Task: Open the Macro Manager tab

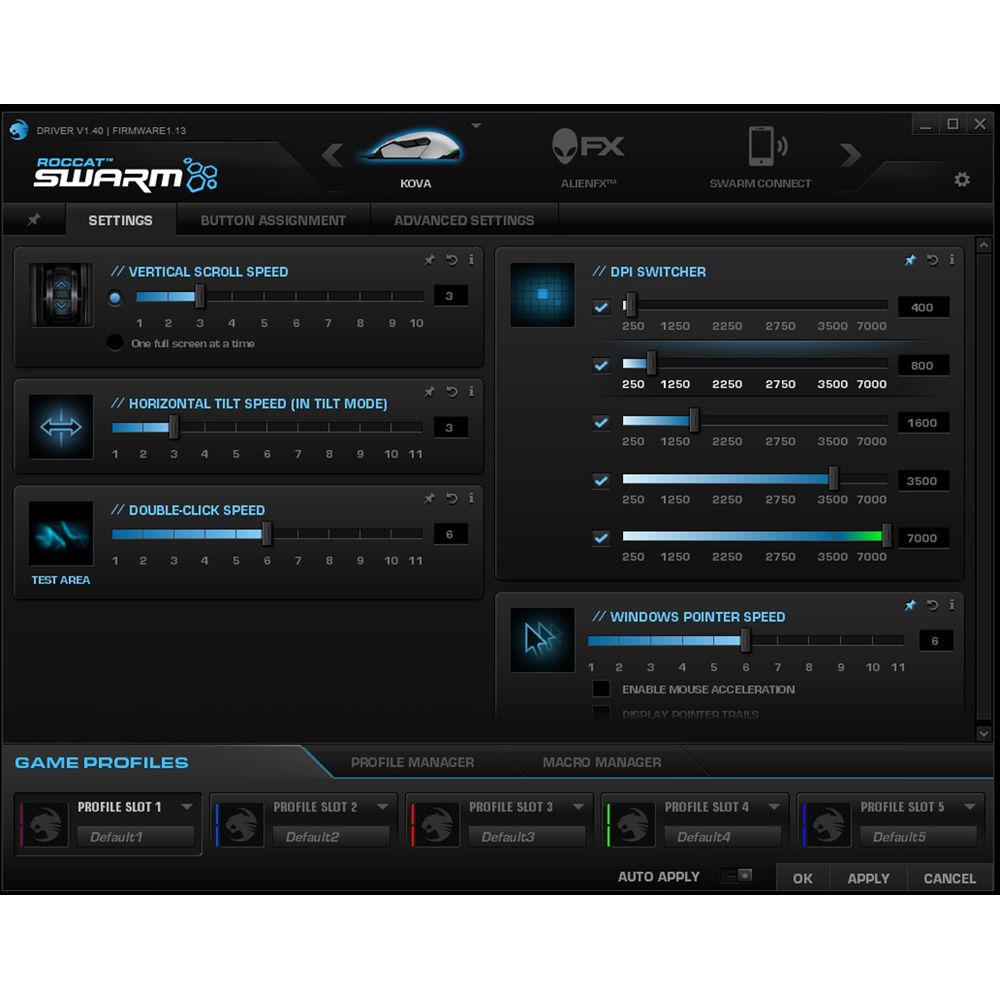Action: [x=601, y=762]
